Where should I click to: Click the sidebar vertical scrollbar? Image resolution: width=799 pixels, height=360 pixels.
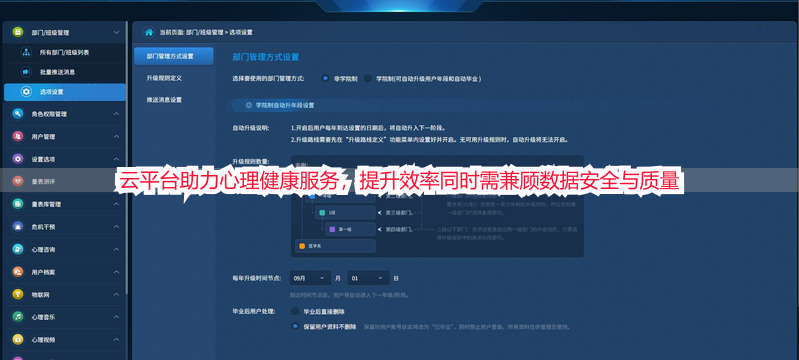(127, 158)
